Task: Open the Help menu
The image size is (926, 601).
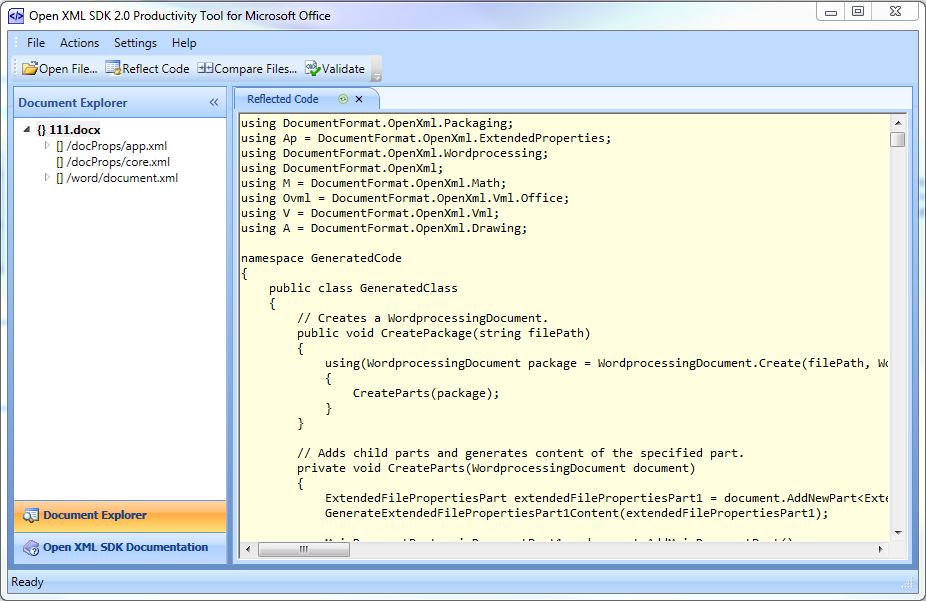Action: coord(184,43)
